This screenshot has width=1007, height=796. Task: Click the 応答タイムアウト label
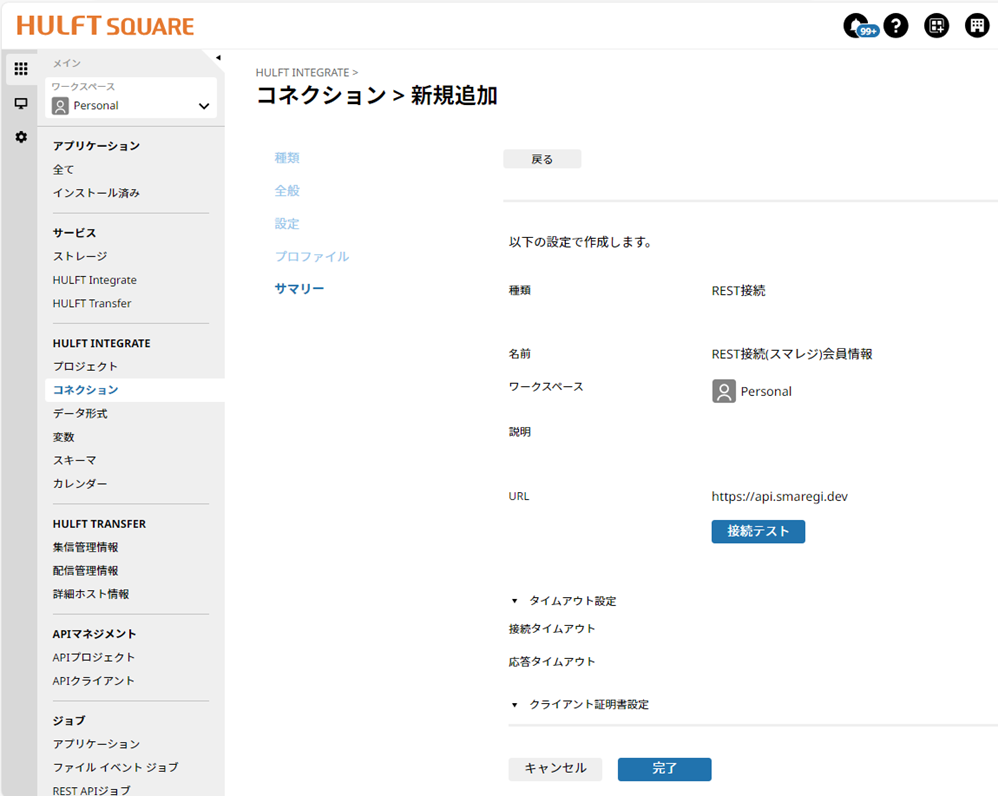pyautogui.click(x=552, y=662)
